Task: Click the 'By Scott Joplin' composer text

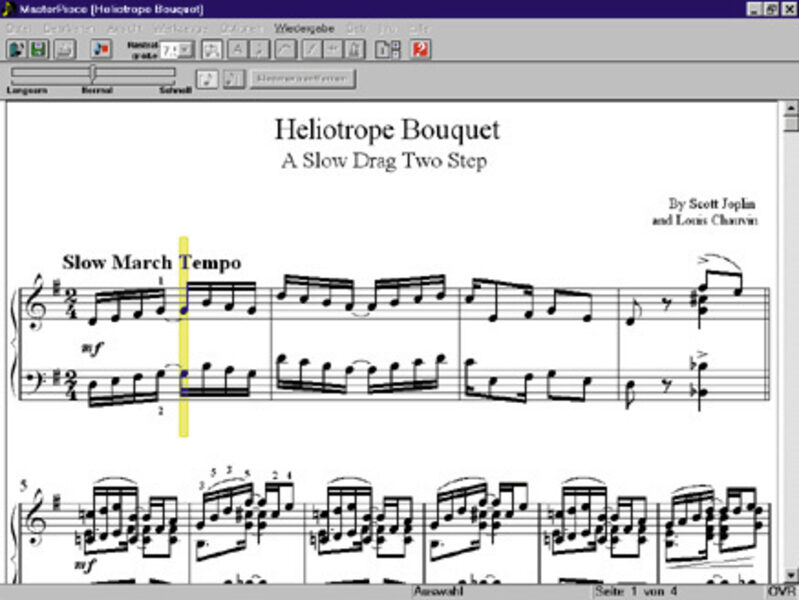Action: click(712, 204)
